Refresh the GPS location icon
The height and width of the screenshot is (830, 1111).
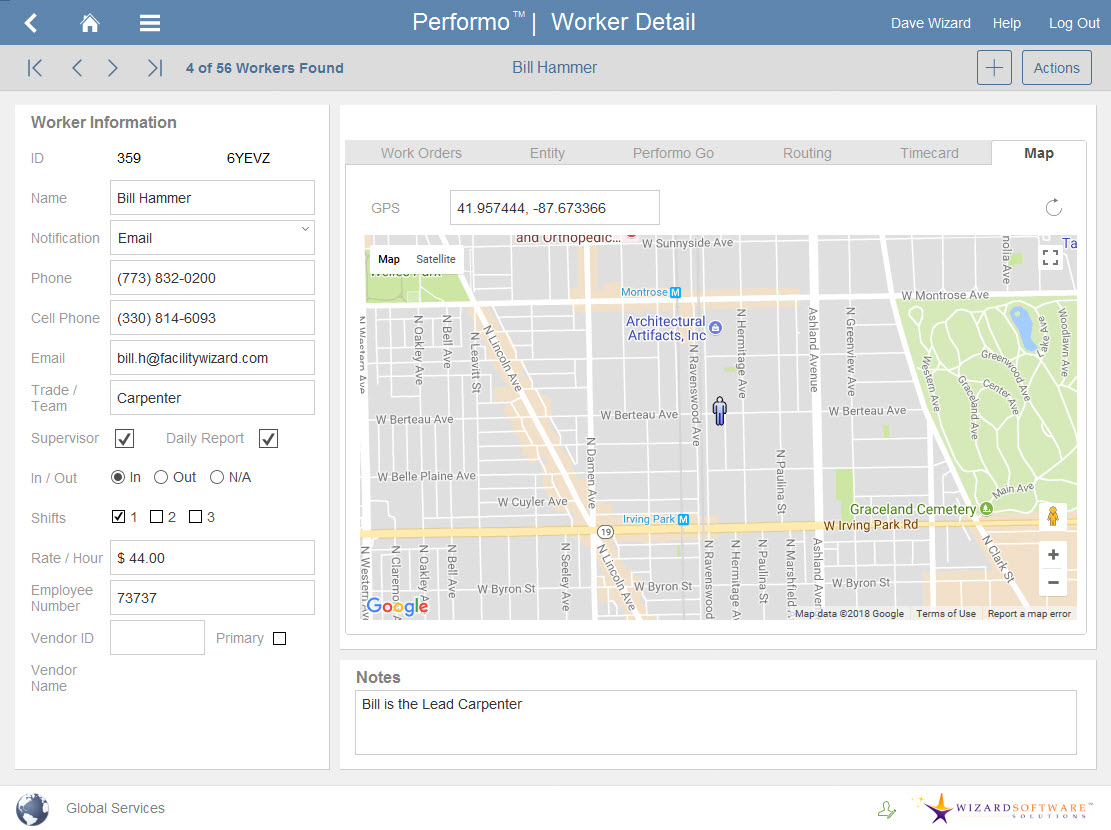(1054, 207)
